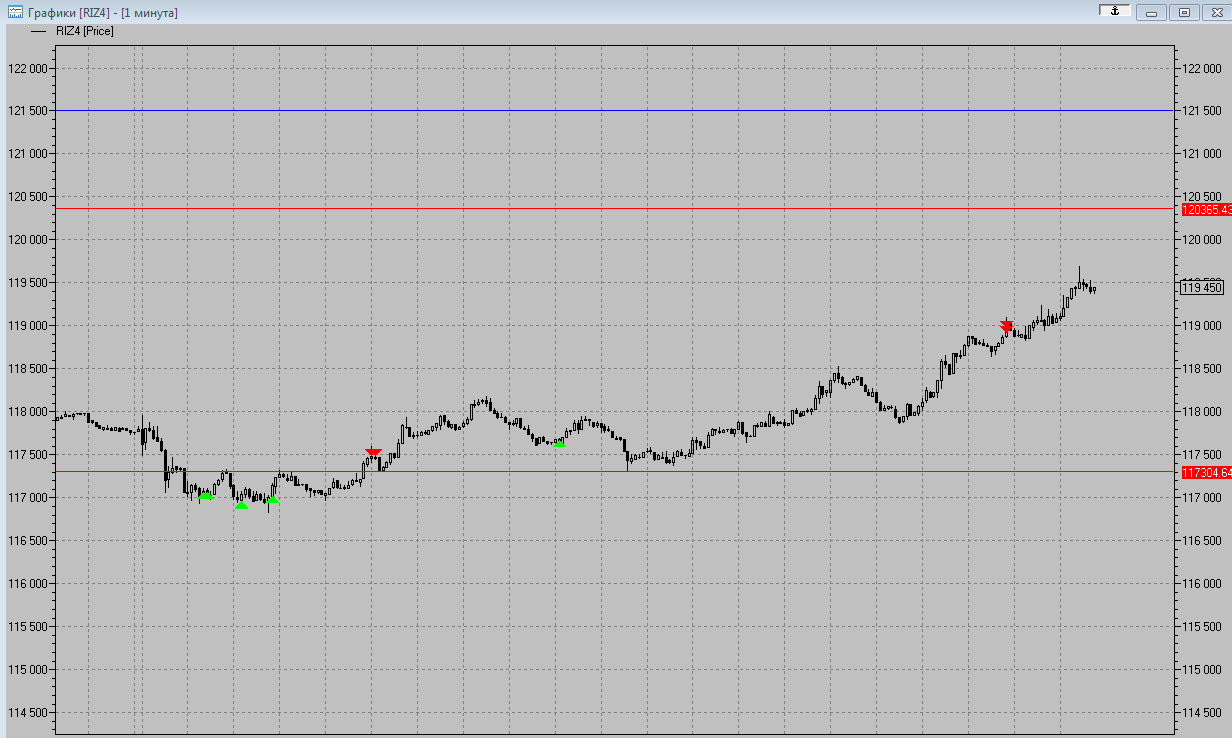Select the red horizontal line at 120365.43
Screen dimensions: 1232x738
point(614,208)
